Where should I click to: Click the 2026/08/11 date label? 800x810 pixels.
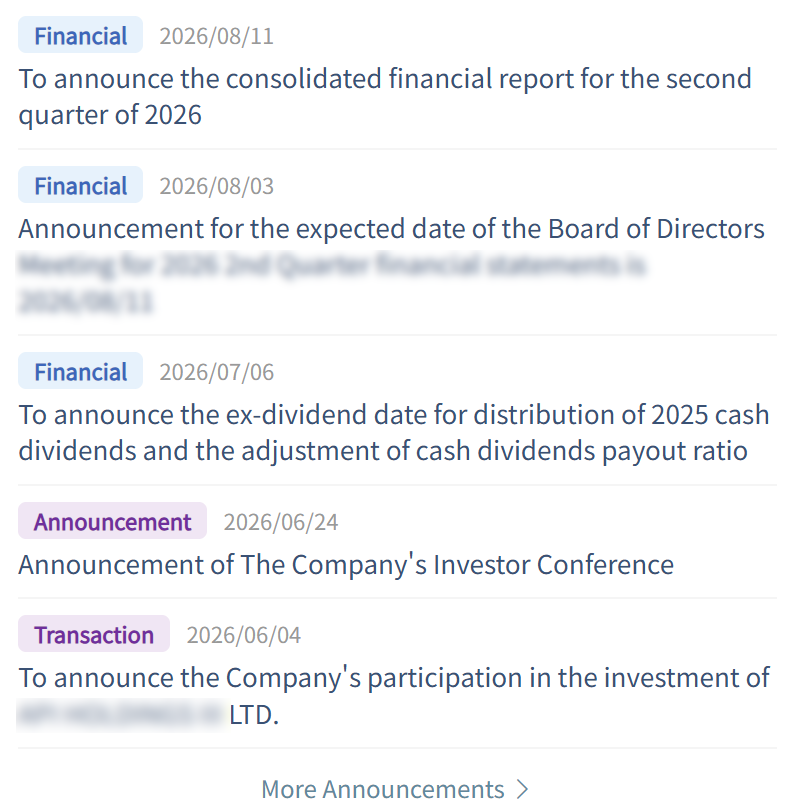coord(216,36)
